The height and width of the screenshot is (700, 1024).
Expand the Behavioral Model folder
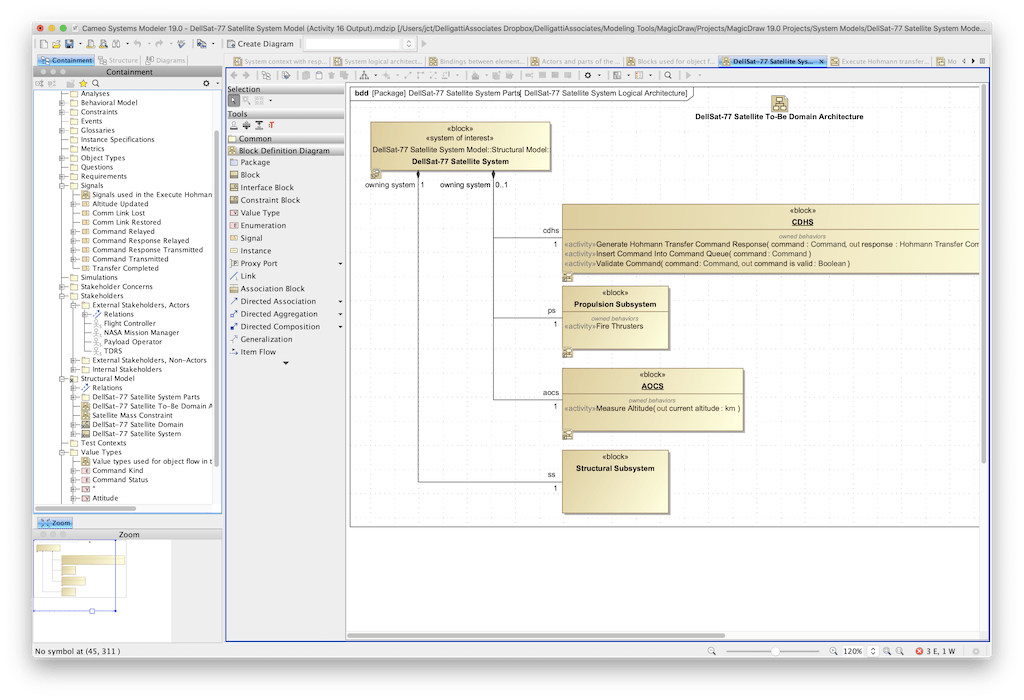pyautogui.click(x=61, y=103)
